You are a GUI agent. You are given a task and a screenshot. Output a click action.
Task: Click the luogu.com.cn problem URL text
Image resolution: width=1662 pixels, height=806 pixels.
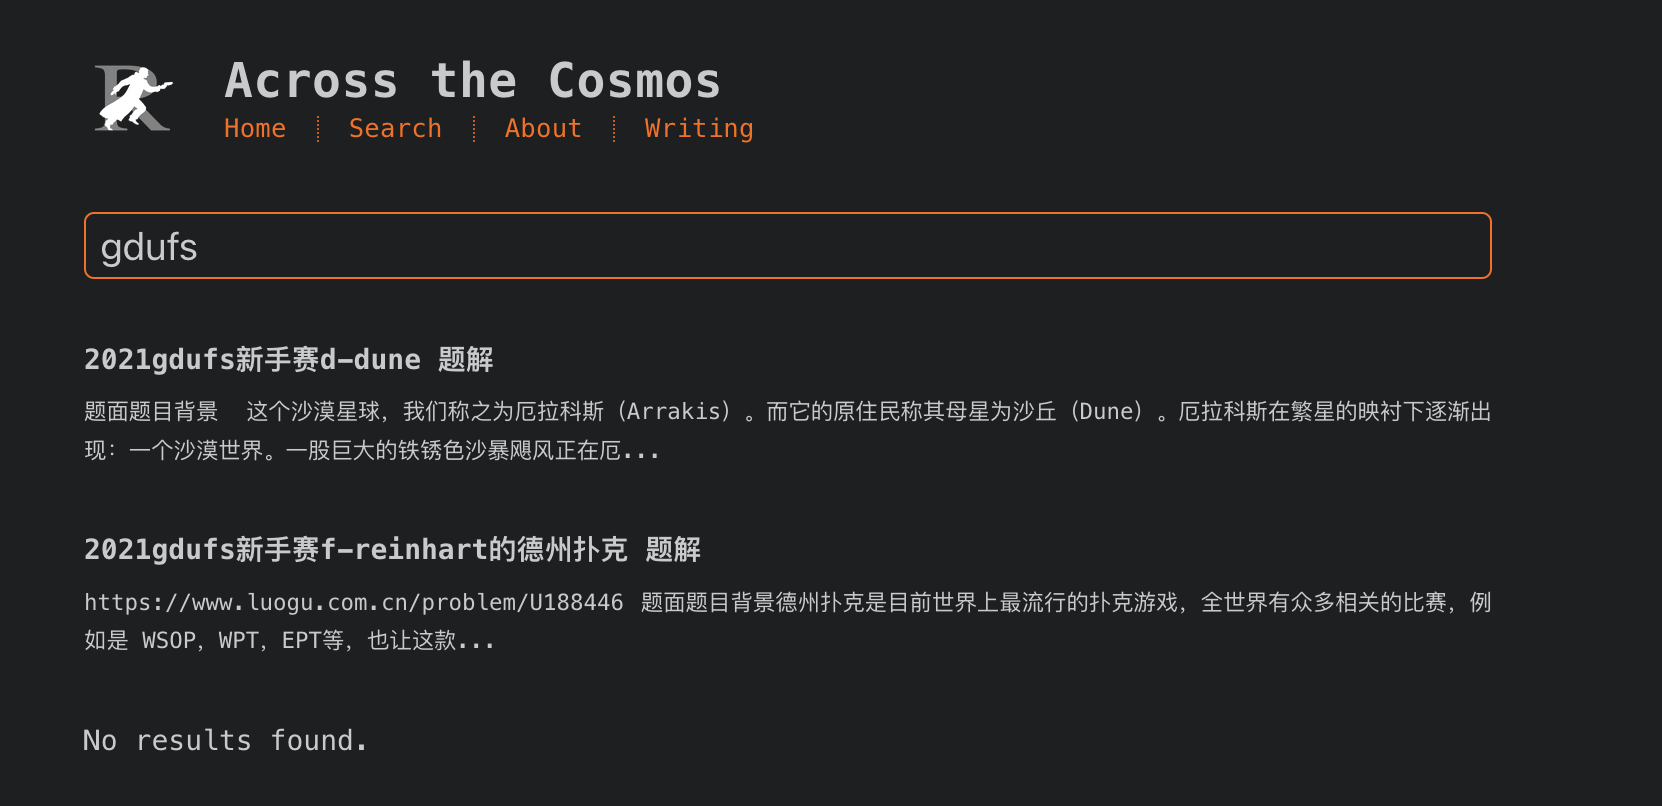353,603
